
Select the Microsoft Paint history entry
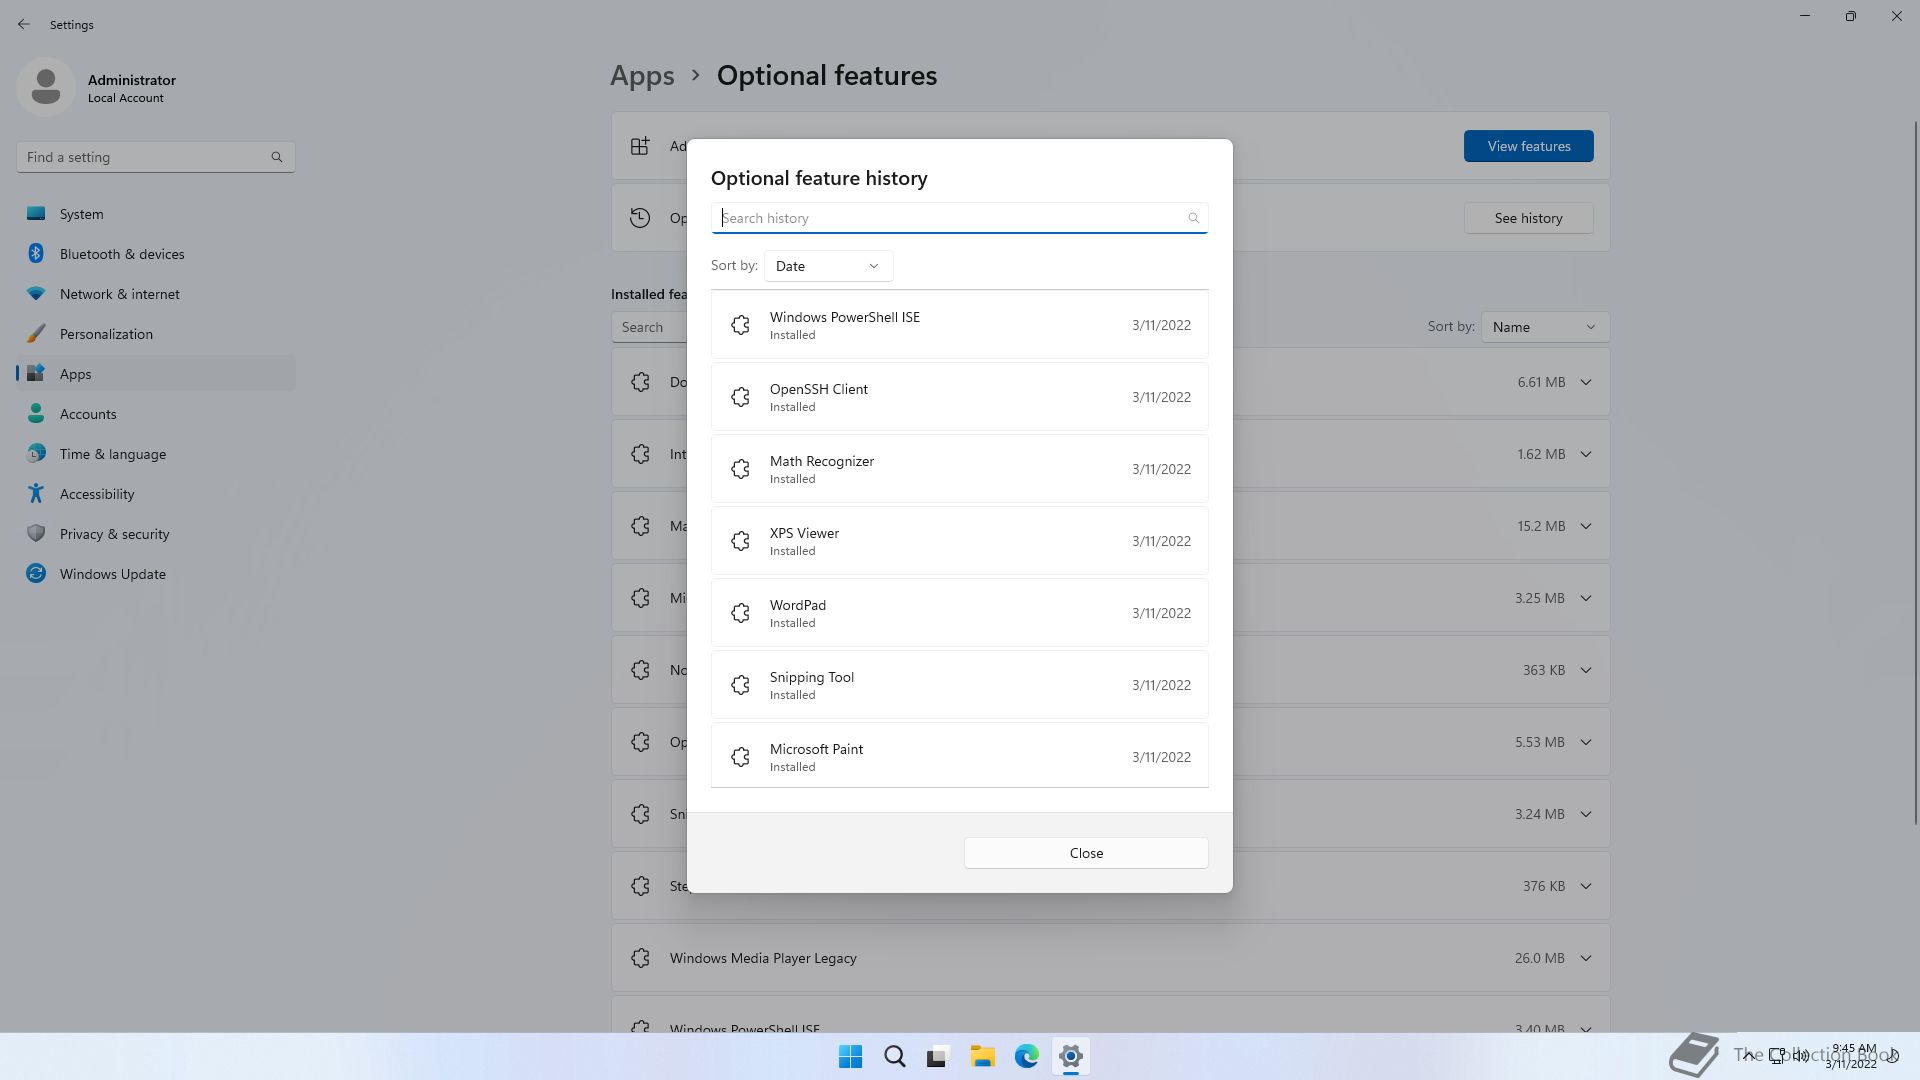[959, 756]
